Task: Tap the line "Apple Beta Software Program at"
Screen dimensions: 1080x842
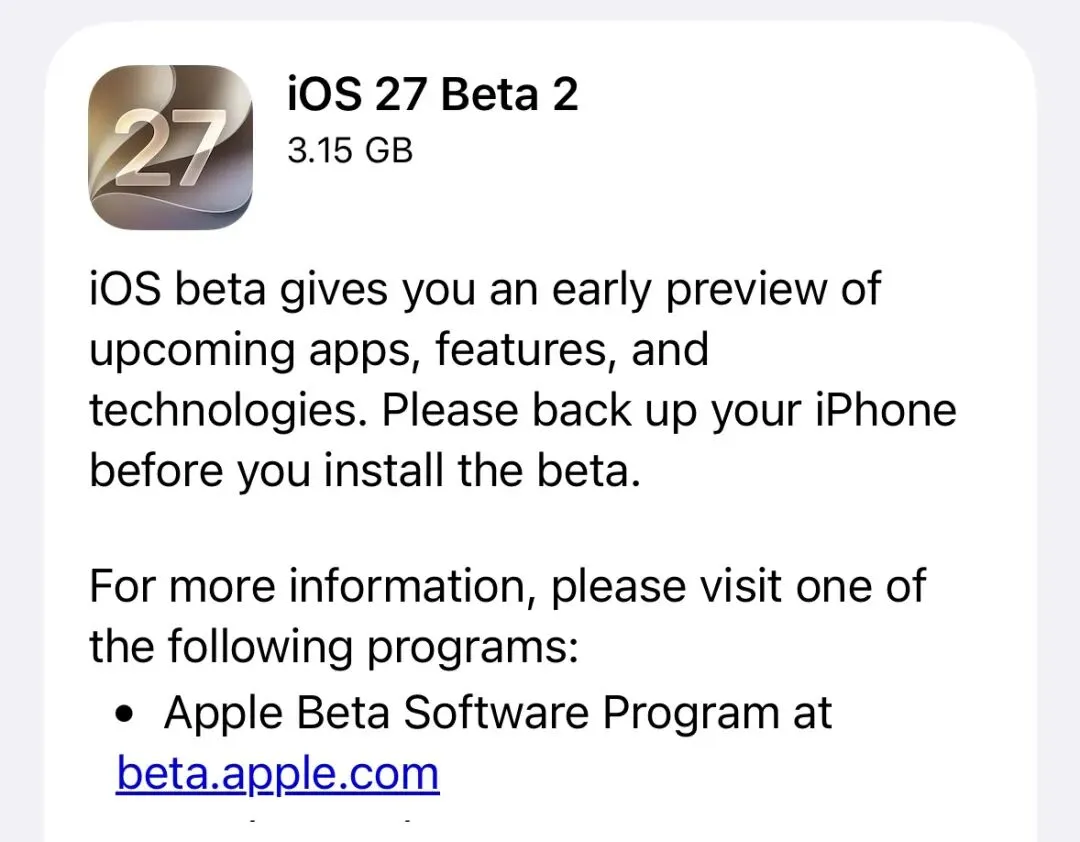Action: [x=498, y=712]
